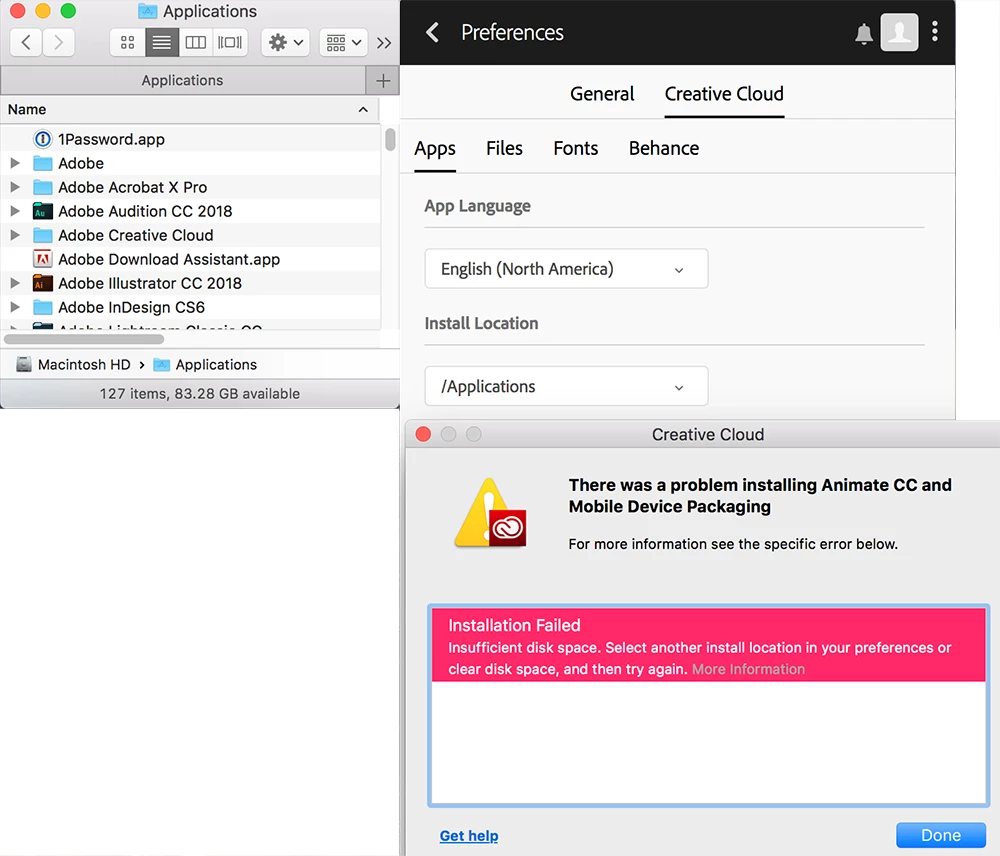Open the Files sub-tab
This screenshot has height=856, width=1000.
(504, 149)
